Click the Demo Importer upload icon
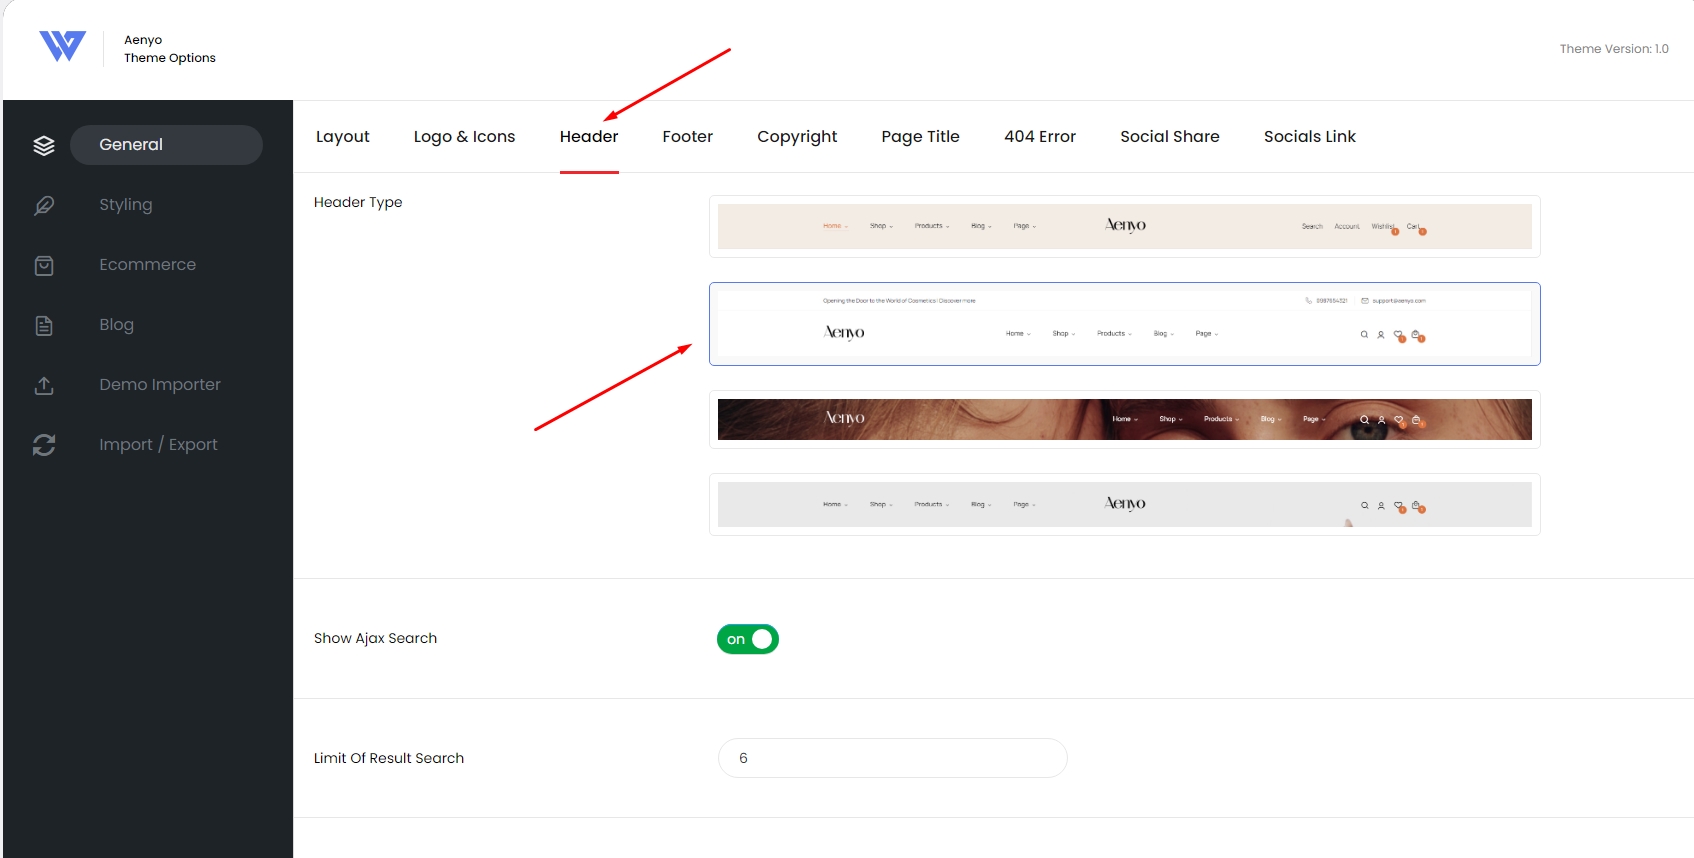The width and height of the screenshot is (1694, 858). point(44,385)
